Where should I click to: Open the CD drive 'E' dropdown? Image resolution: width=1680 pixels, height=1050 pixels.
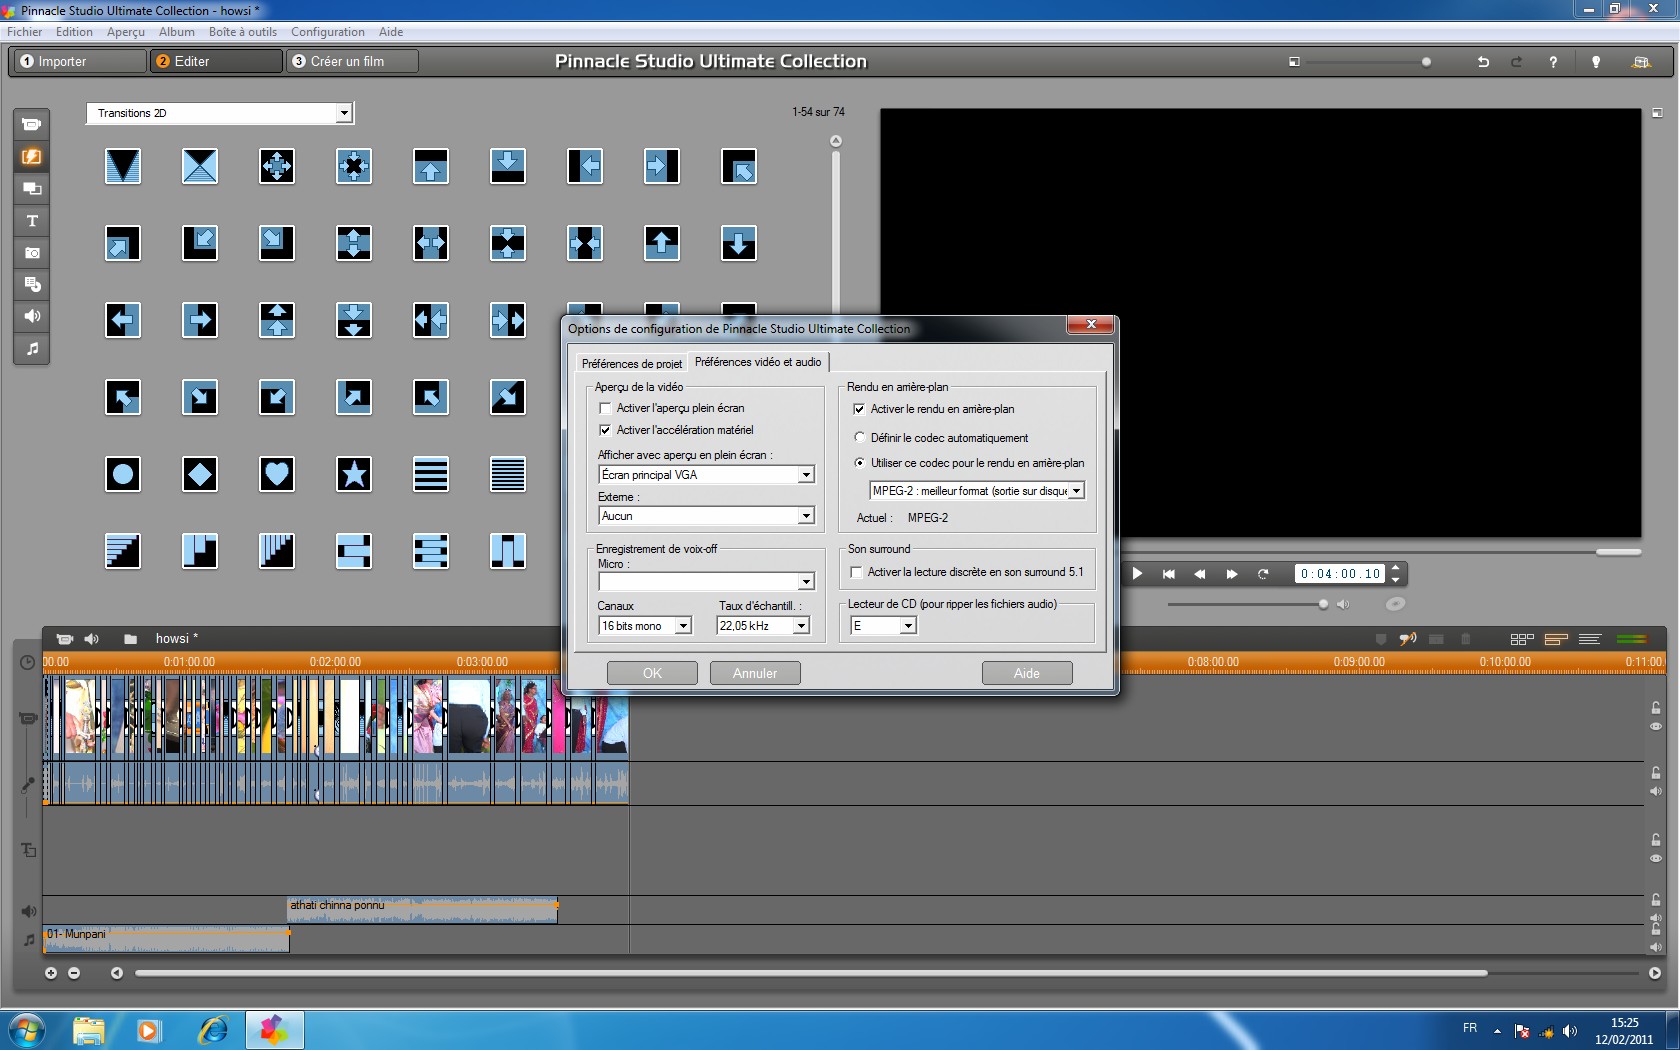pyautogui.click(x=908, y=626)
